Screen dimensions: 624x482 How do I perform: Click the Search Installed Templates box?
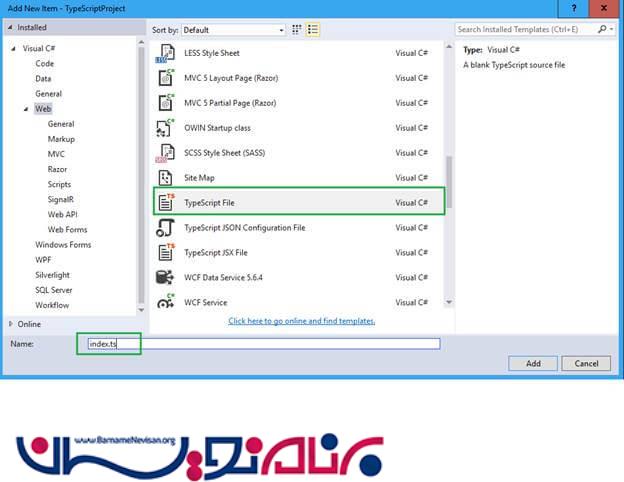click(530, 30)
